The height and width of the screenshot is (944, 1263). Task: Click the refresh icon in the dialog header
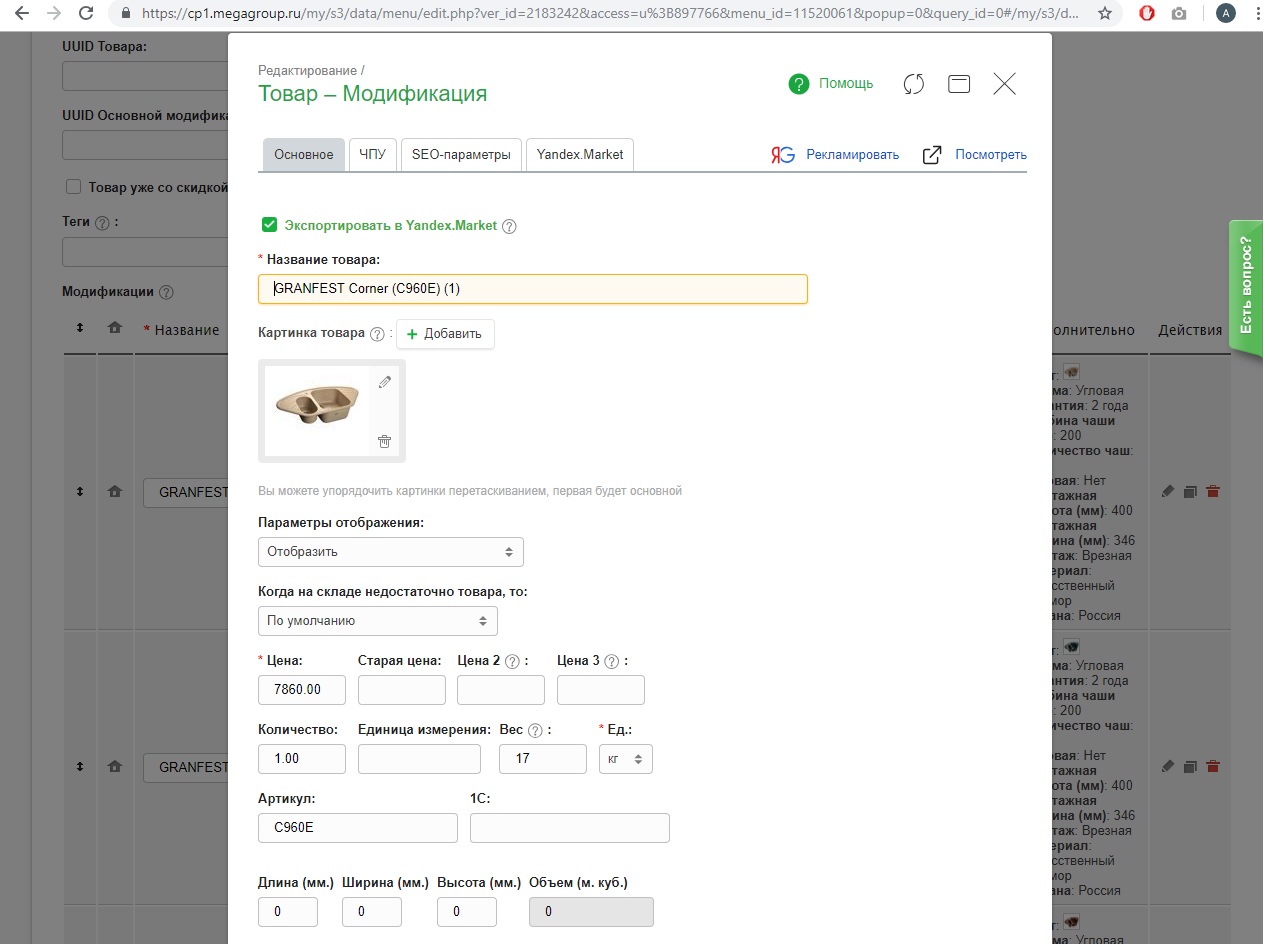click(x=913, y=84)
